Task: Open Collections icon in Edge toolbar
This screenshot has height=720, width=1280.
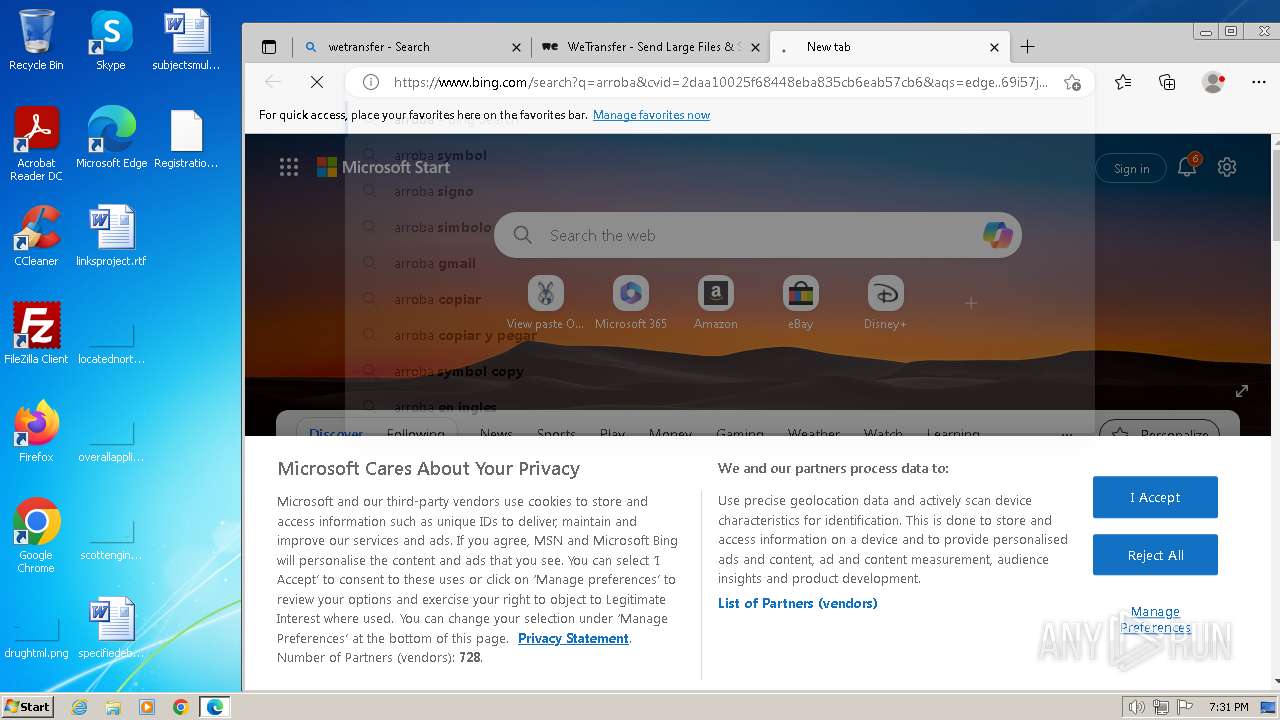Action: (x=1167, y=82)
